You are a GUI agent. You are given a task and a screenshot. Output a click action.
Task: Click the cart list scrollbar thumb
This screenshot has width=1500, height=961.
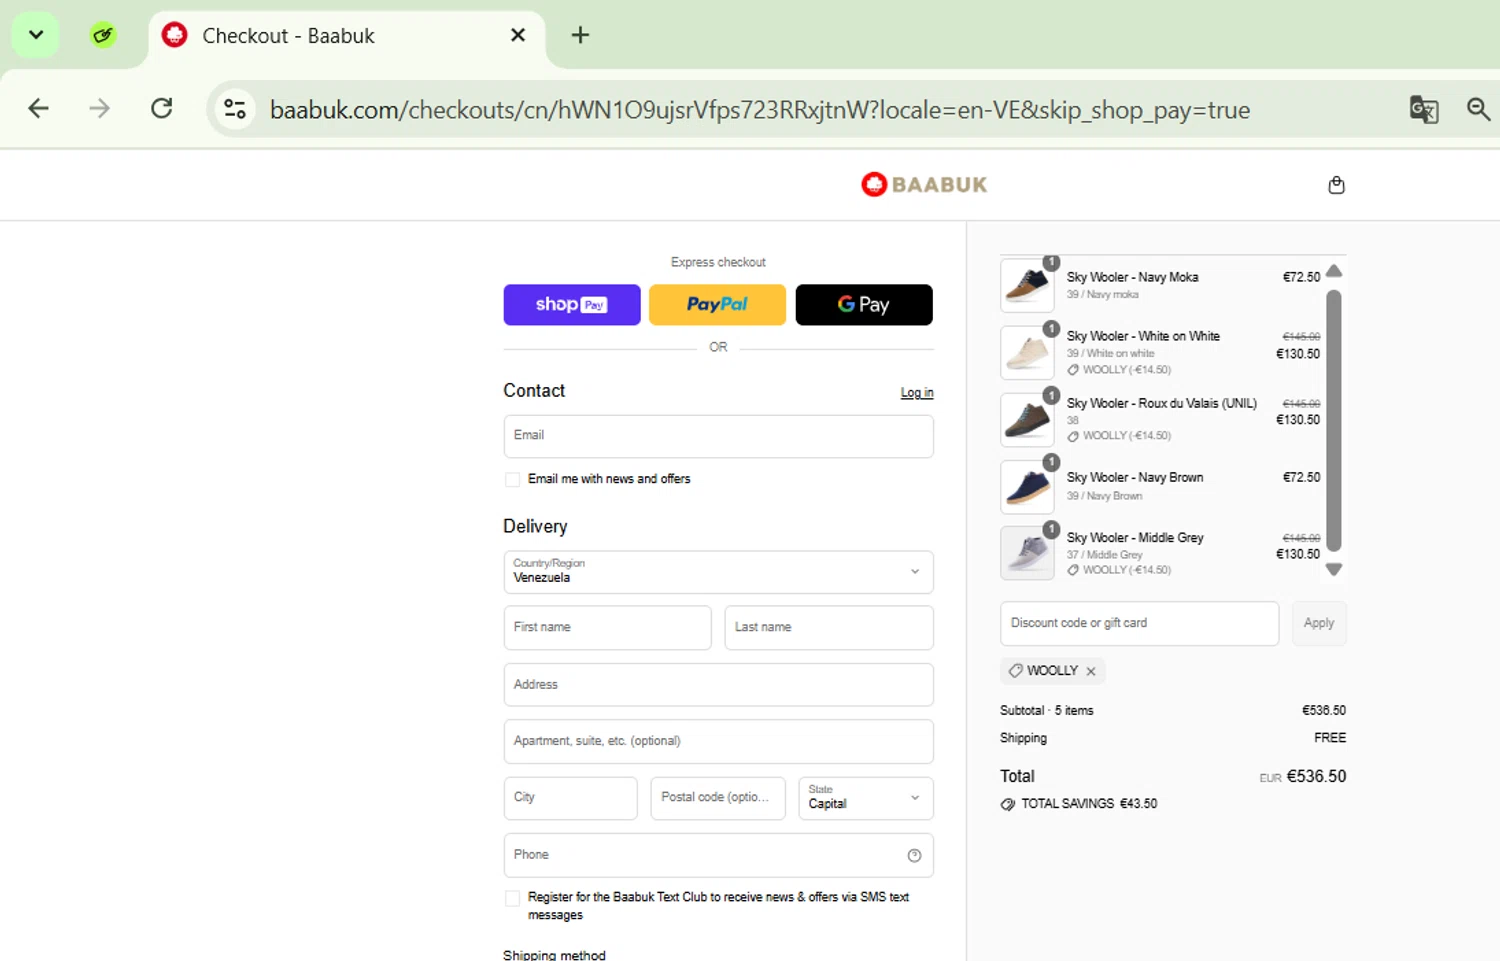(x=1334, y=421)
